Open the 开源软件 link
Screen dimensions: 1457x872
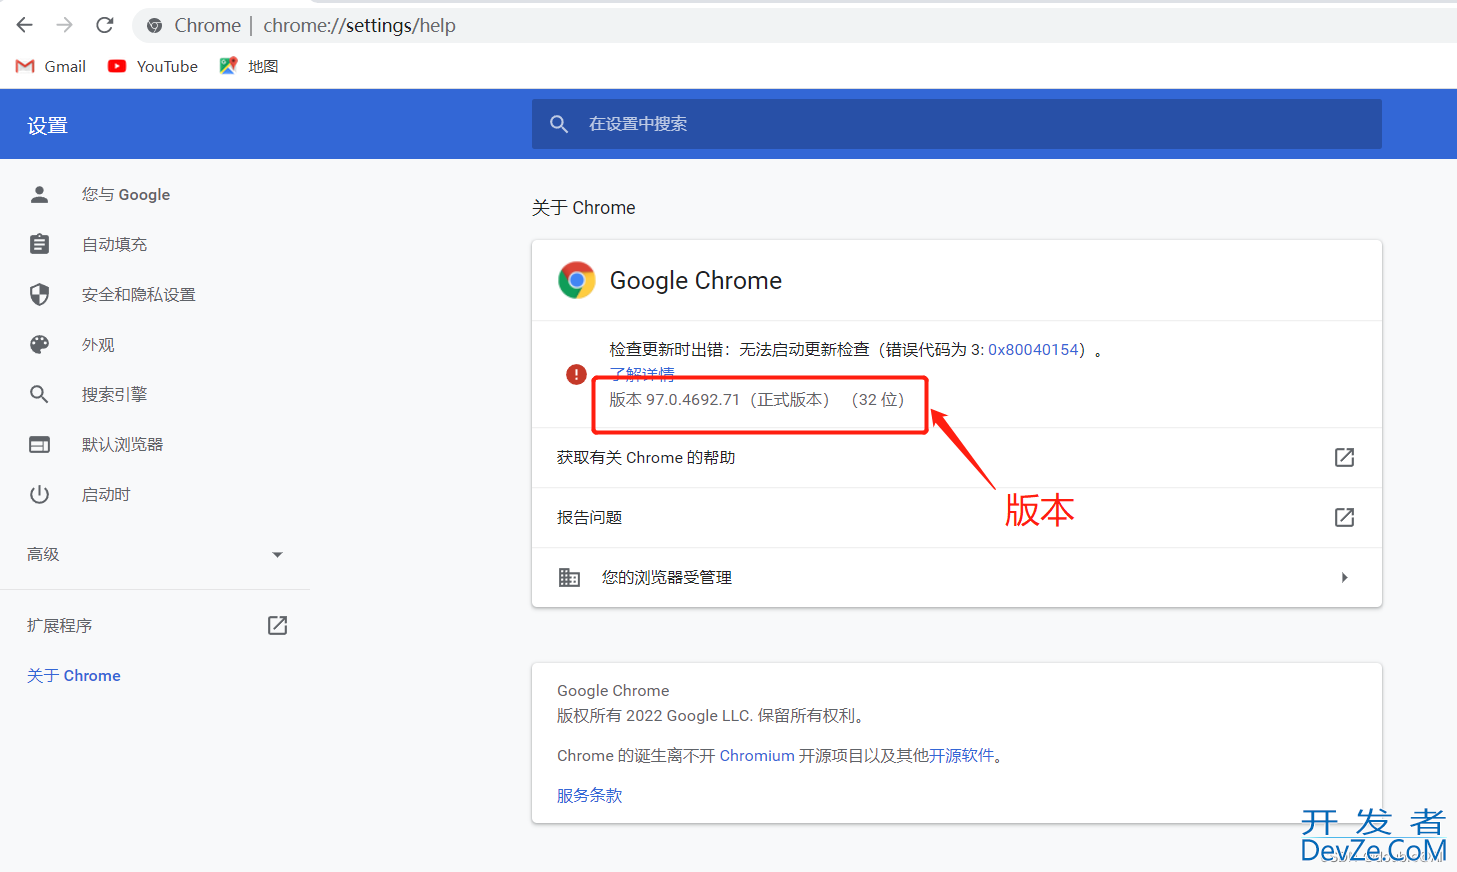[962, 755]
